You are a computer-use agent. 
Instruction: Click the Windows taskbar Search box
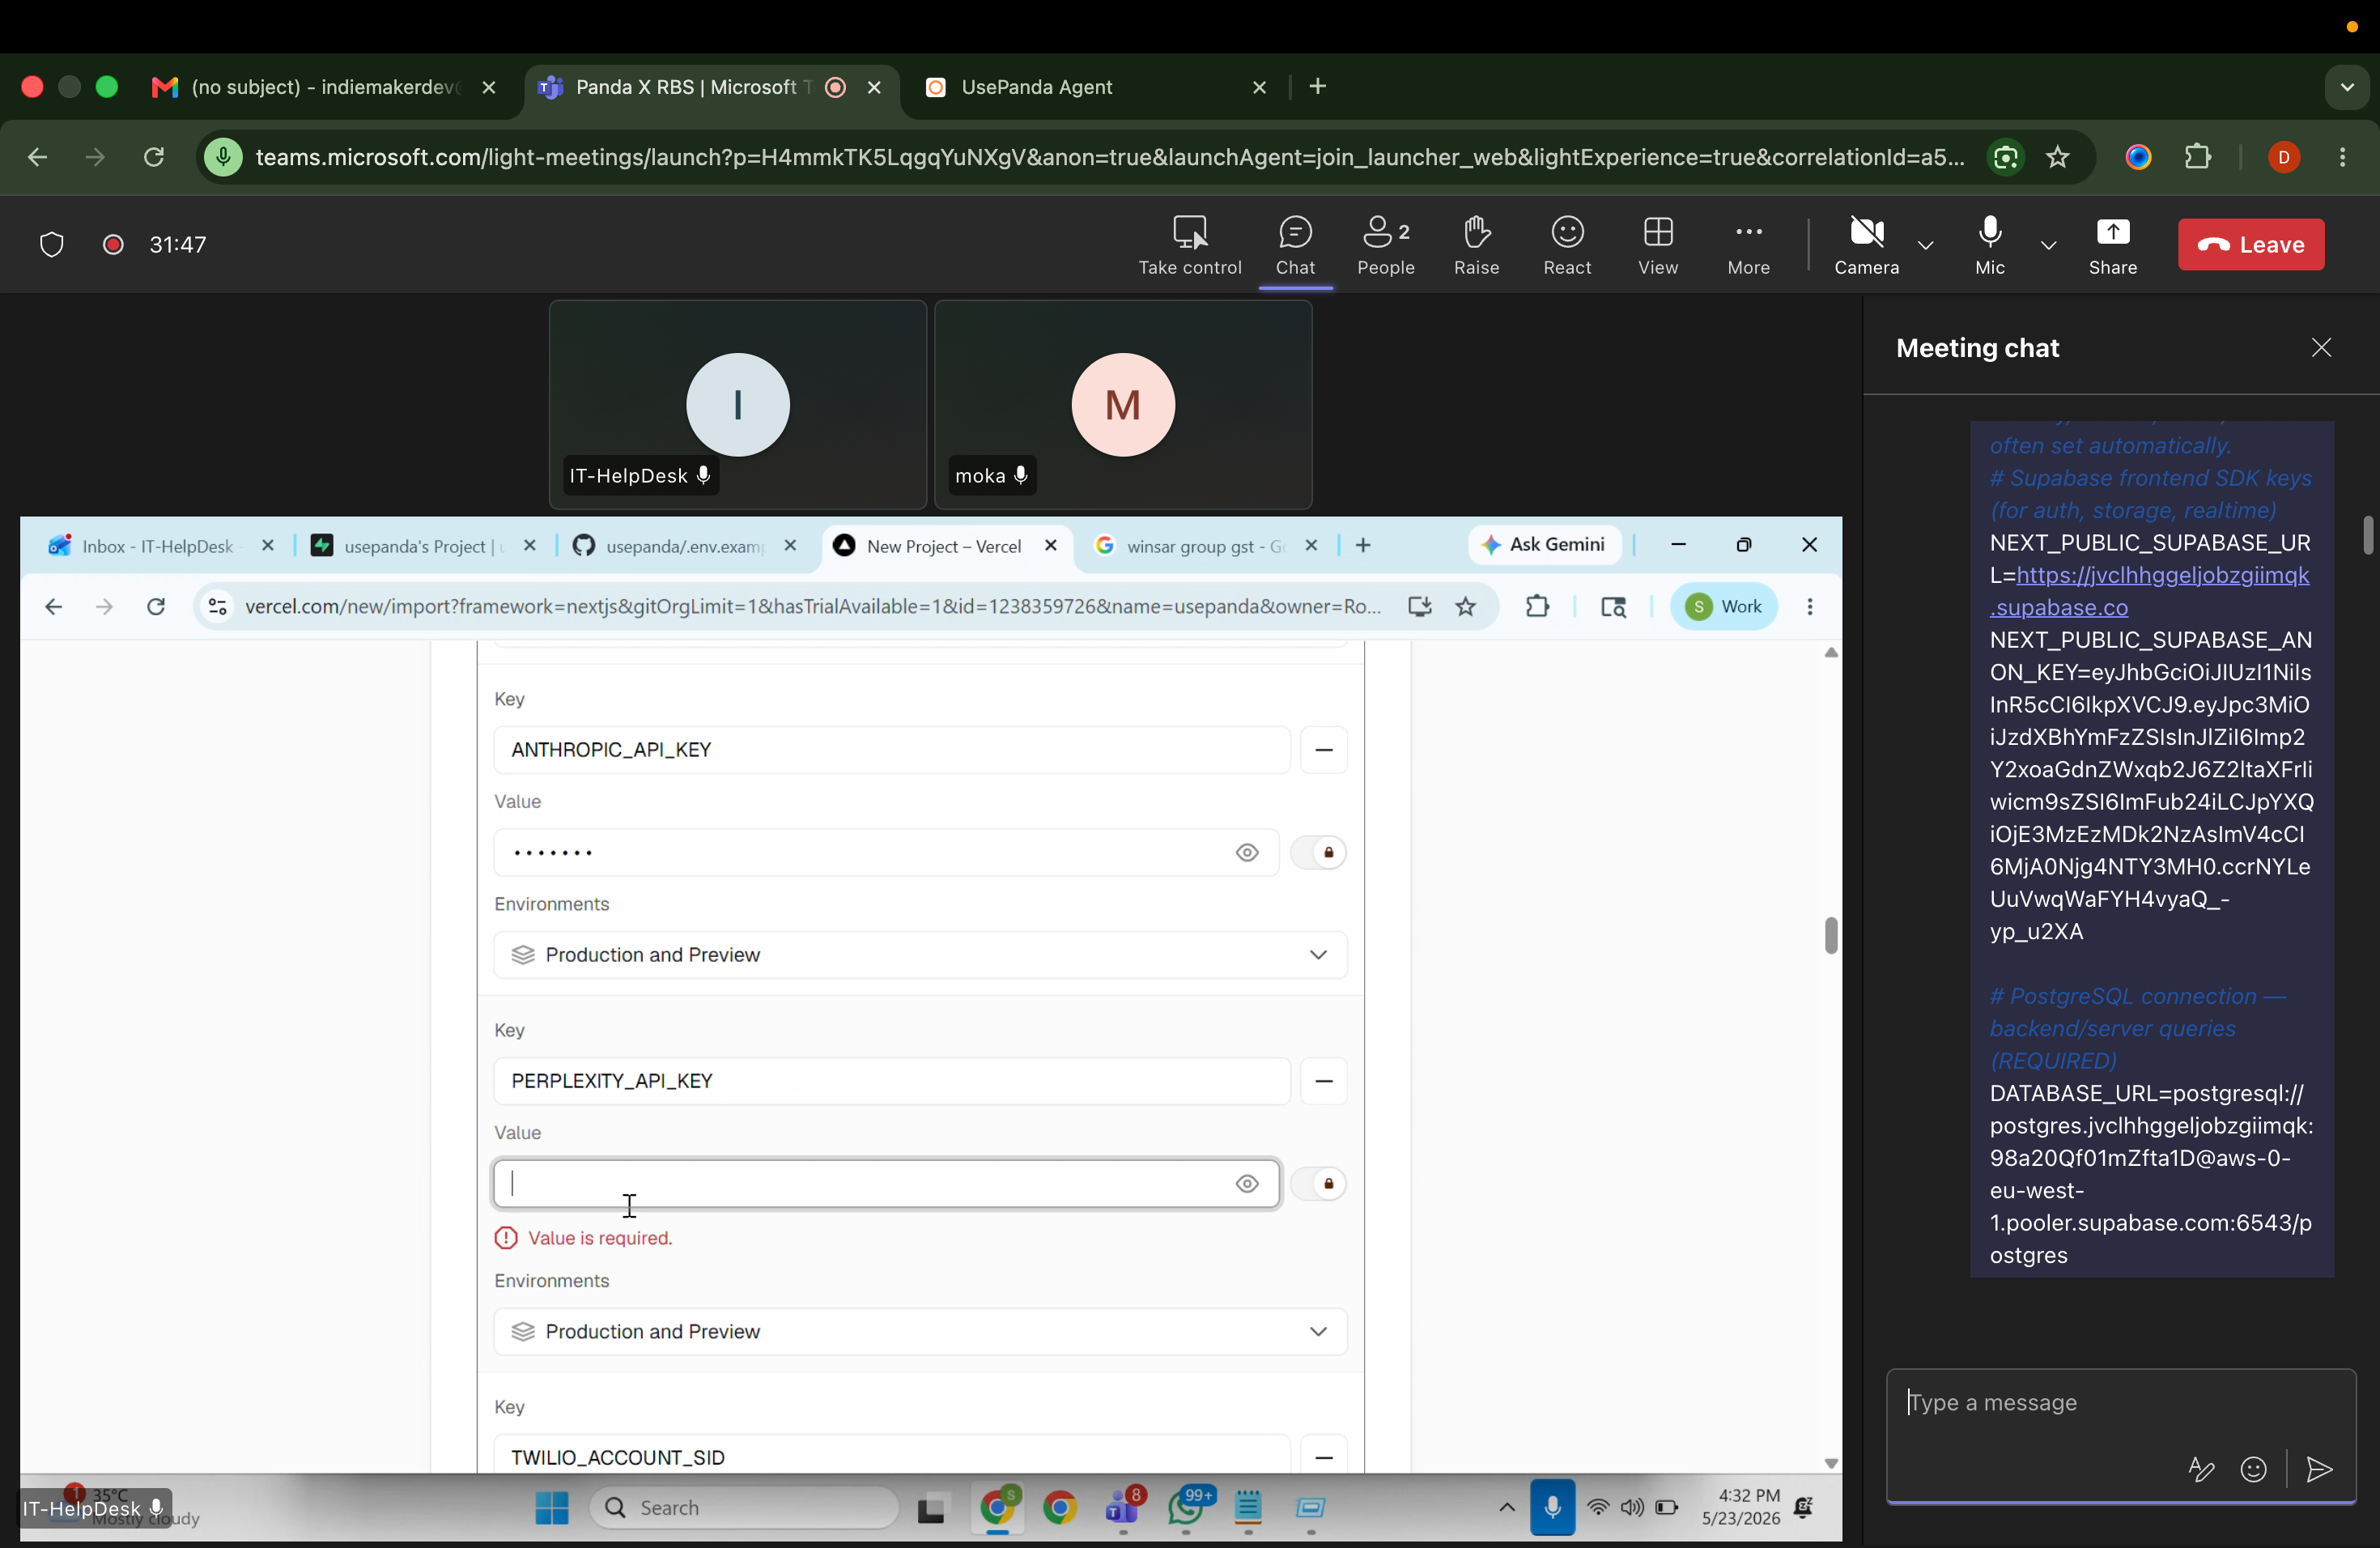[744, 1508]
